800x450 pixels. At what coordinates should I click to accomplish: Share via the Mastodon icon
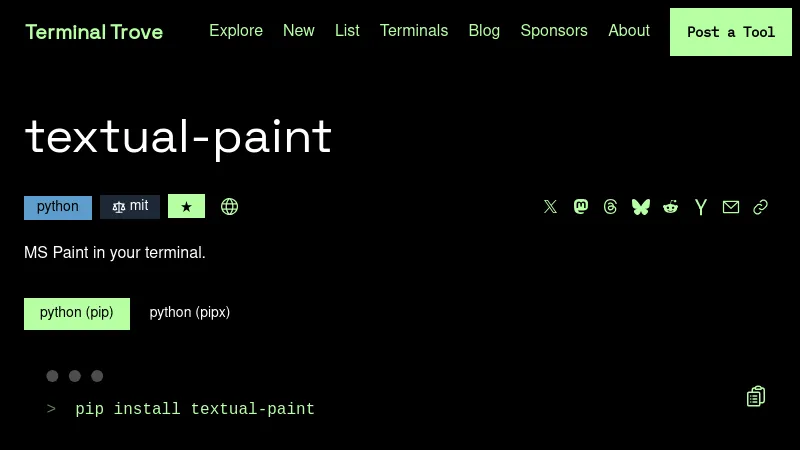pos(581,207)
